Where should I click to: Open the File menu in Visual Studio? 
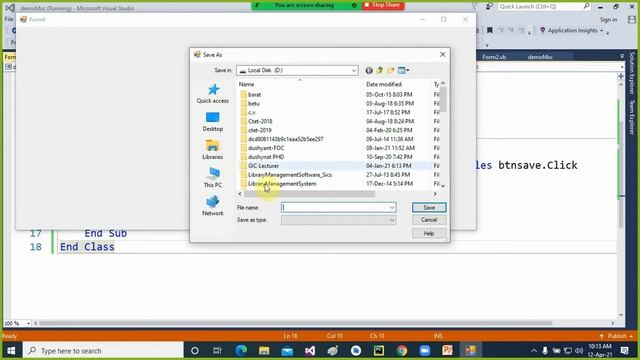(9, 19)
